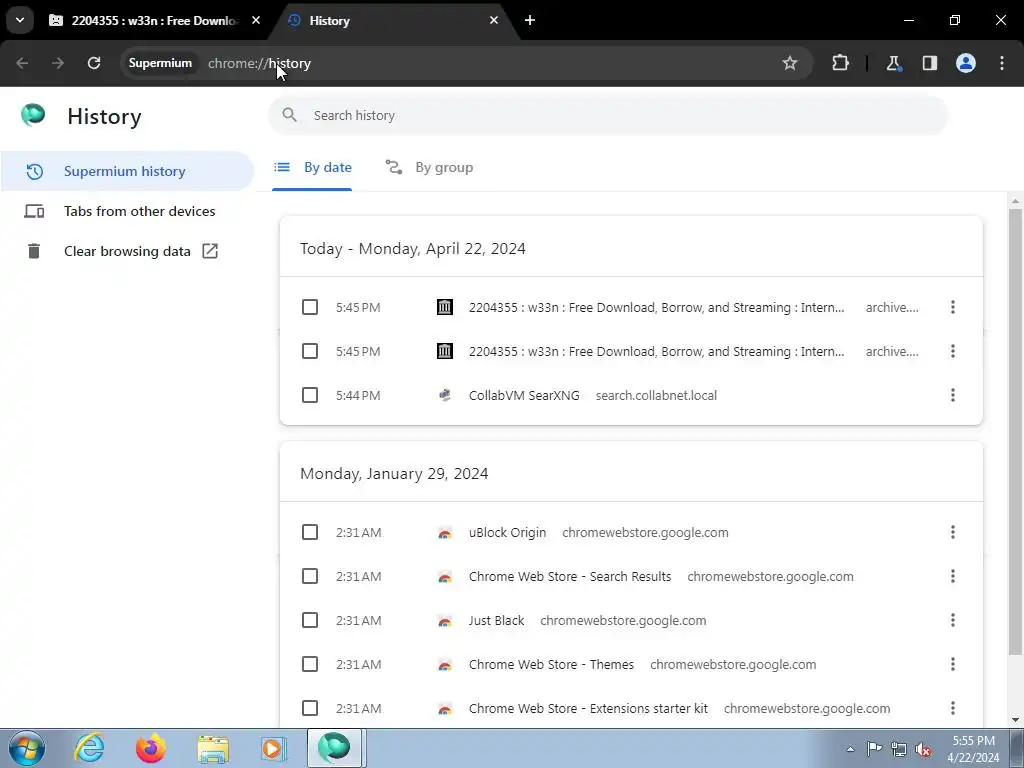Image resolution: width=1024 pixels, height=768 pixels.
Task: Check the Chrome Web Store - Search Results checkbox
Action: [310, 576]
